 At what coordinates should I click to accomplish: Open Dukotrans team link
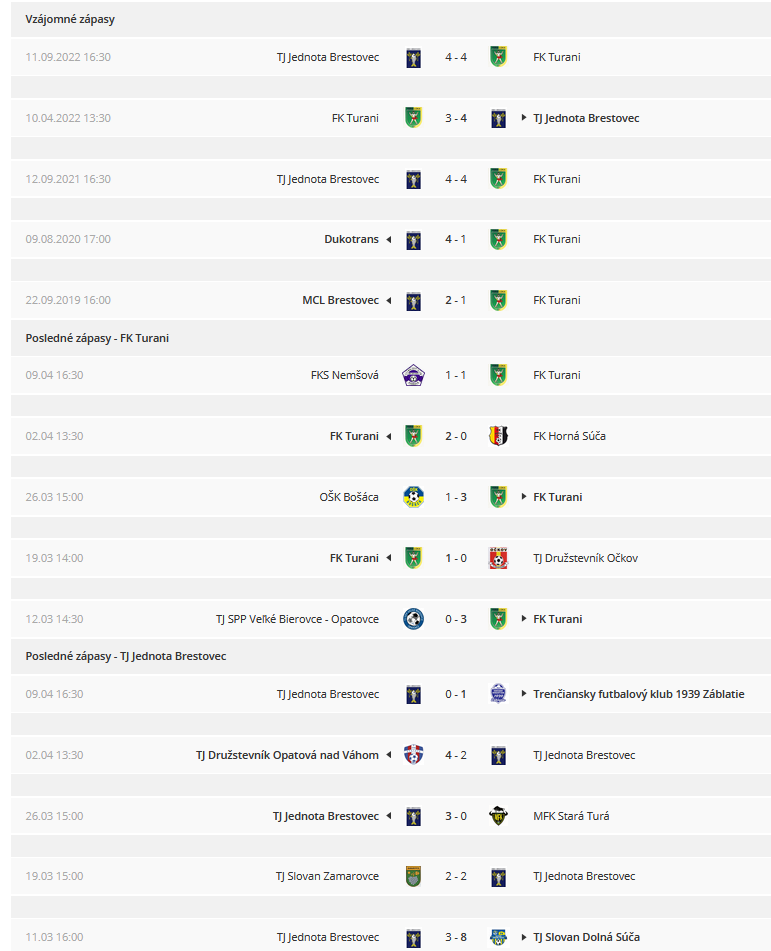(x=351, y=239)
